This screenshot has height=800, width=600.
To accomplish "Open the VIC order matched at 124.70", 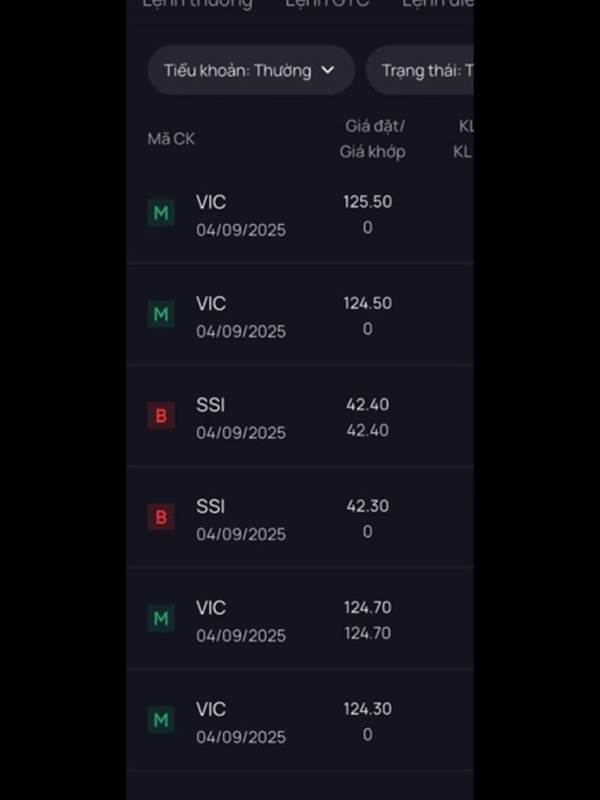I will [x=300, y=620].
